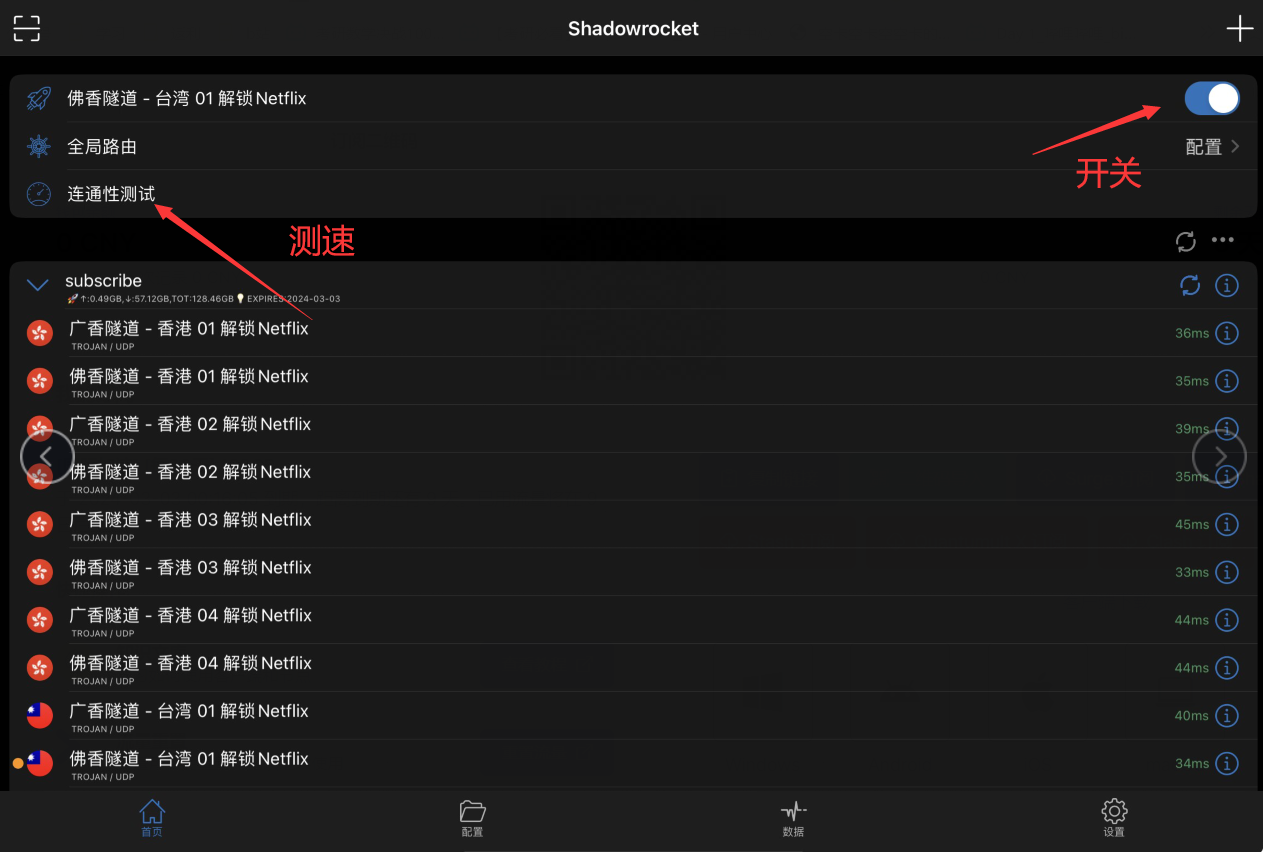The width and height of the screenshot is (1263, 852).
Task: Open info icon for 广香隧道 - 香港 04
Action: point(1227,620)
